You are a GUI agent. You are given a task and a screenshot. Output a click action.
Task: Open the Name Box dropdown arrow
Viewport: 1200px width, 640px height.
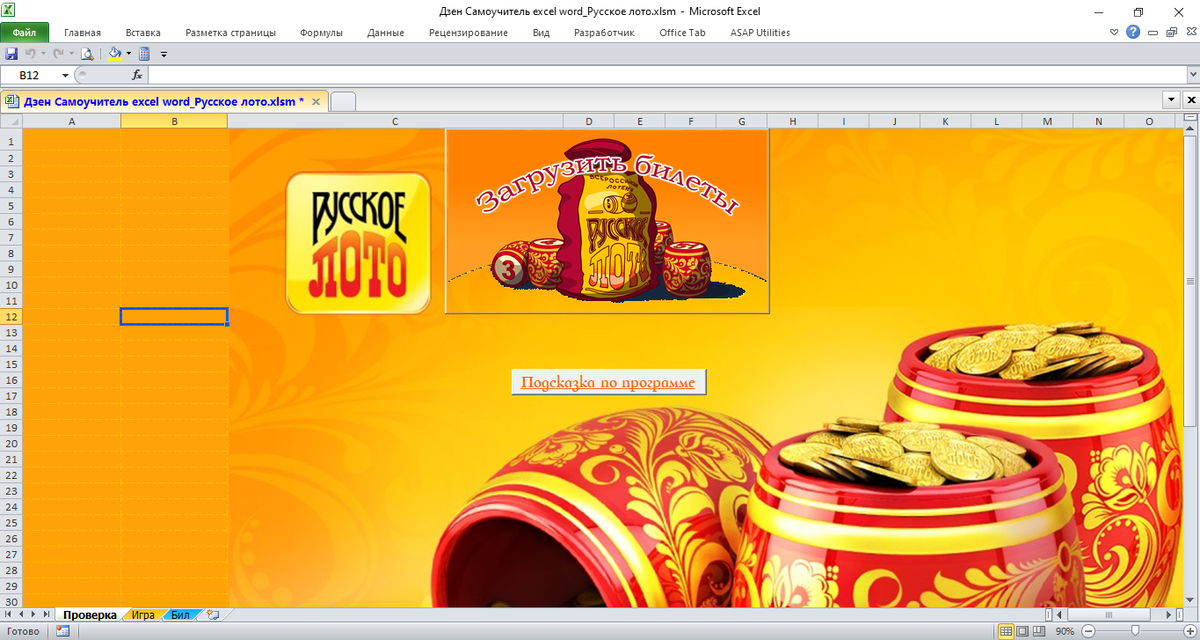tap(66, 75)
